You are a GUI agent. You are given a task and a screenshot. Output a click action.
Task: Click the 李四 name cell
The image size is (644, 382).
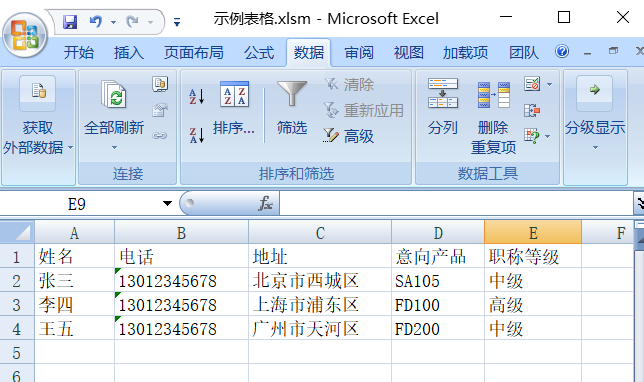click(74, 304)
